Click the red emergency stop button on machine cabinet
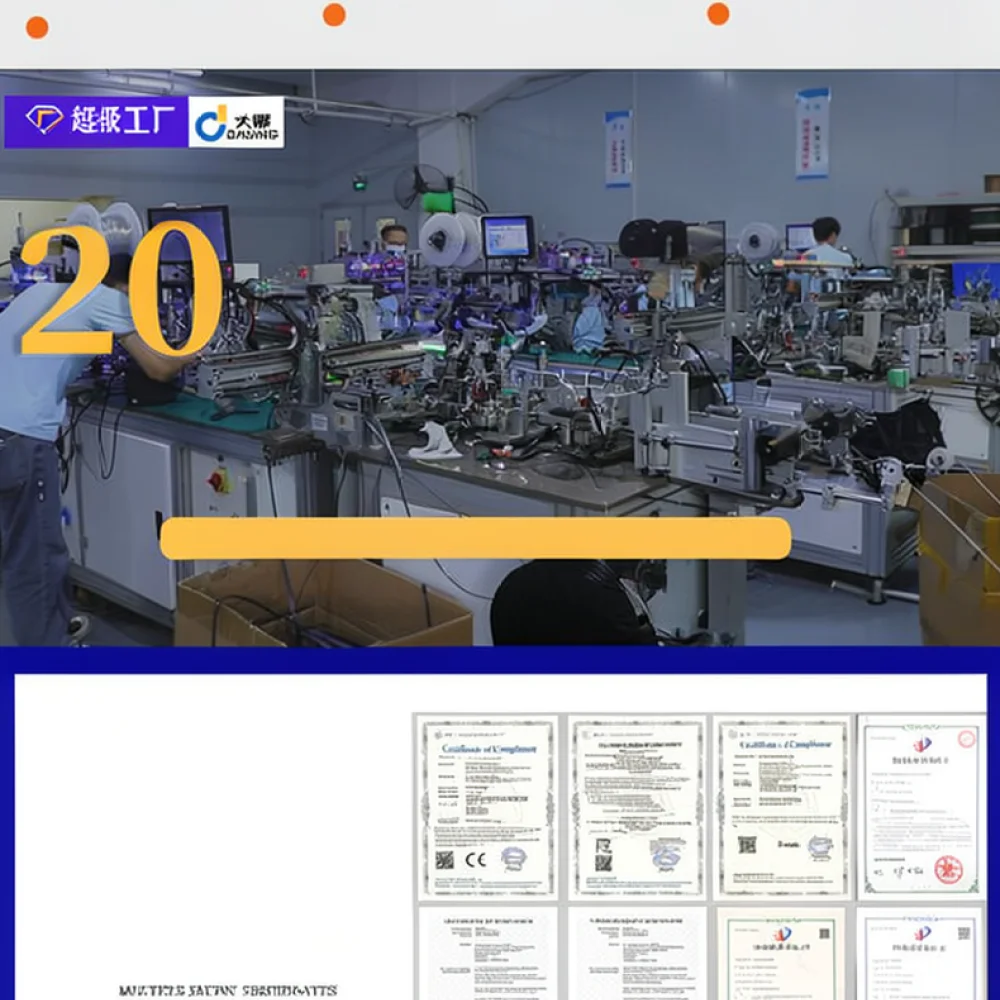Image resolution: width=1000 pixels, height=1000 pixels. [219, 480]
